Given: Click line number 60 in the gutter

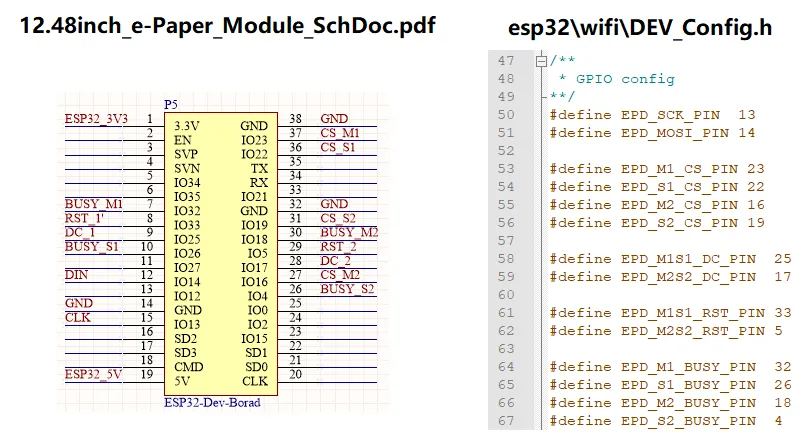Looking at the screenshot, I should click(506, 295).
